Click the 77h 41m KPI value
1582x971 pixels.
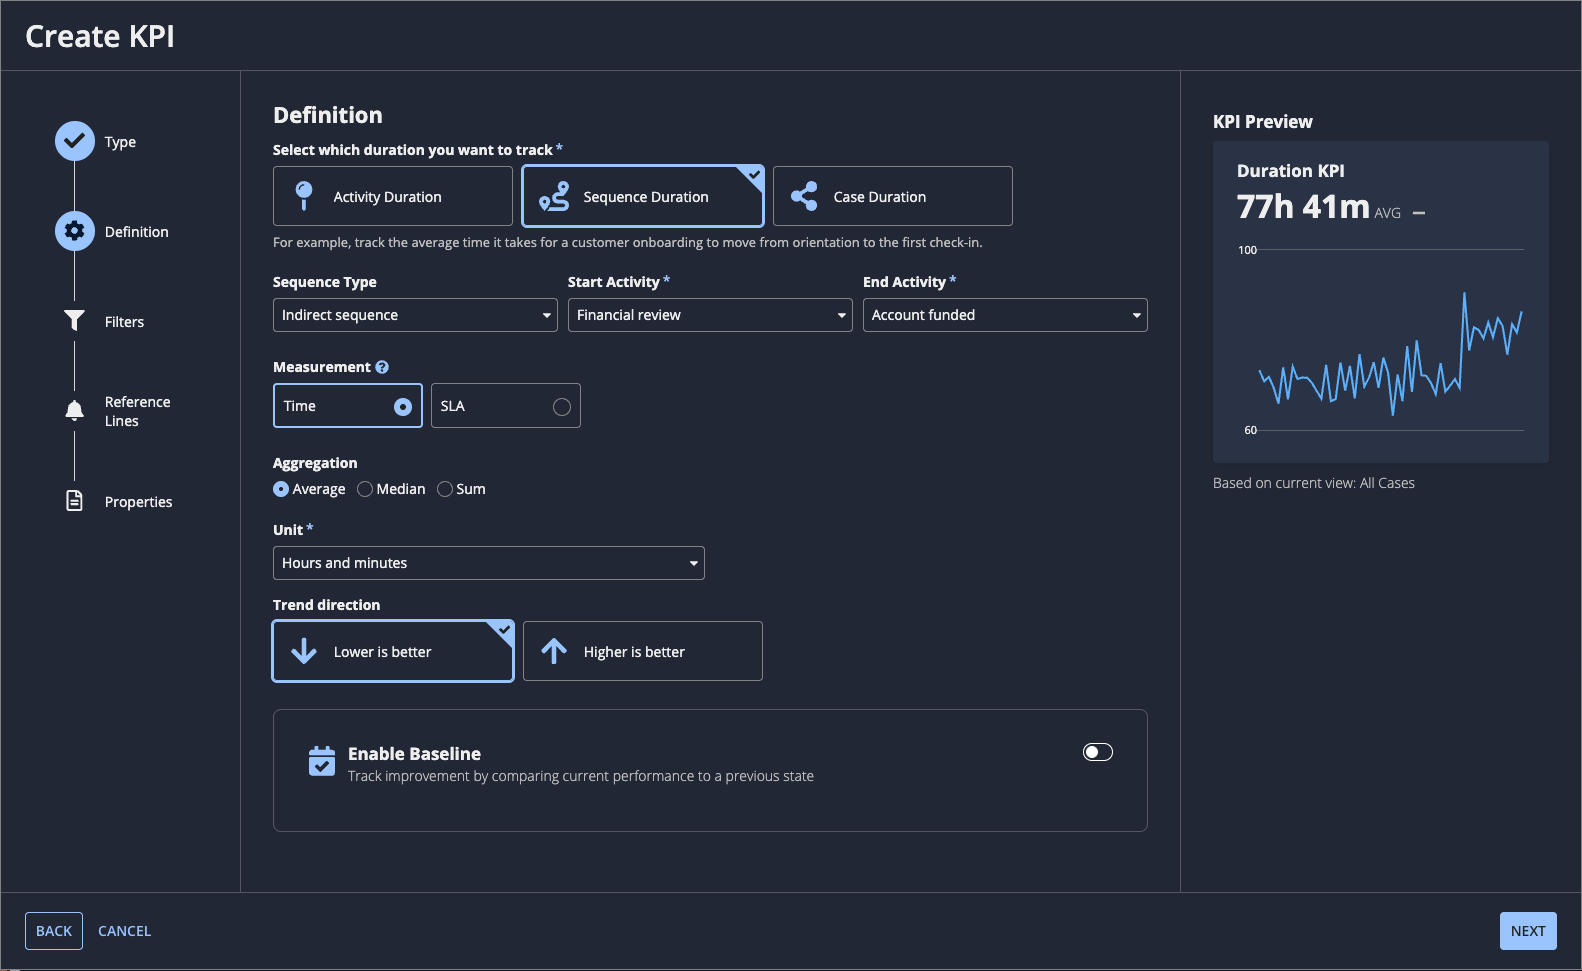click(1303, 207)
